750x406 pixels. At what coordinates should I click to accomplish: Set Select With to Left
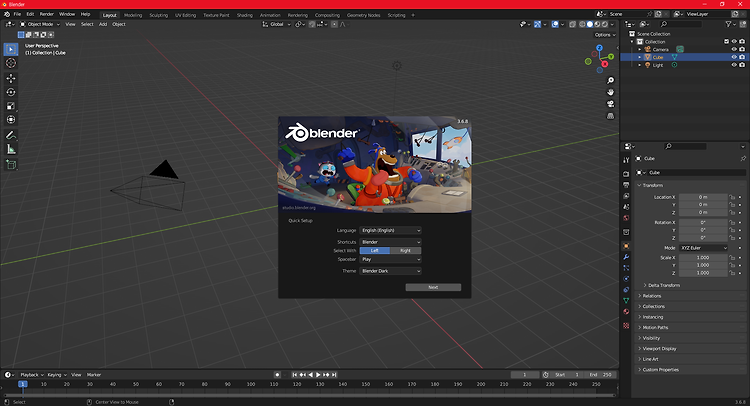[375, 251]
